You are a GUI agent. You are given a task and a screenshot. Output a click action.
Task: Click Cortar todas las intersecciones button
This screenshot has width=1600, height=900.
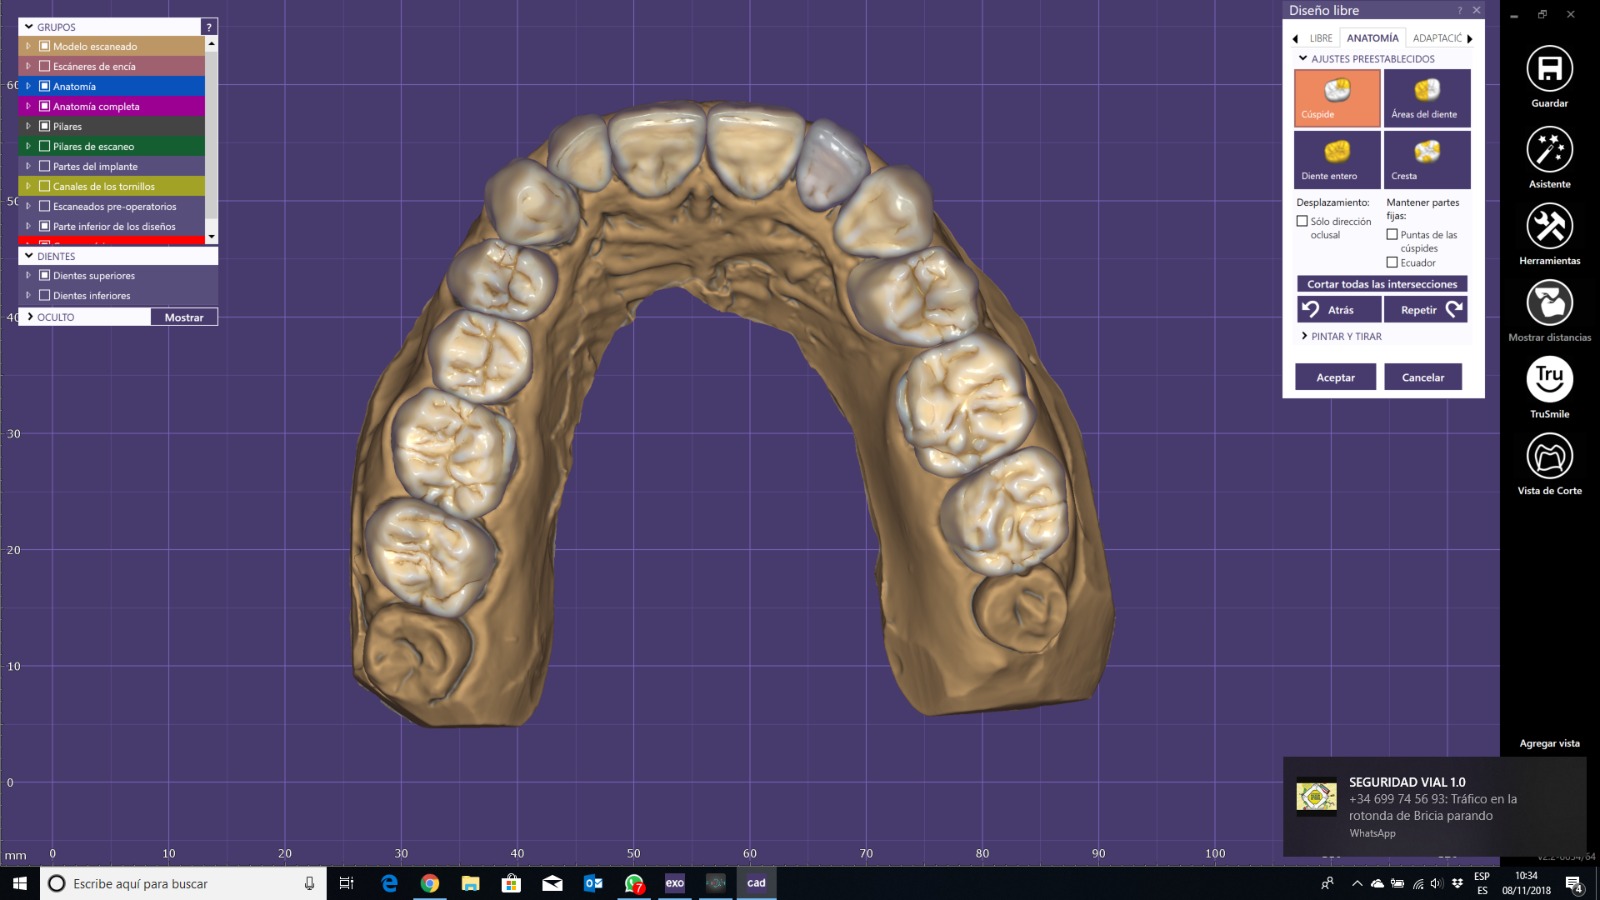pos(1382,284)
